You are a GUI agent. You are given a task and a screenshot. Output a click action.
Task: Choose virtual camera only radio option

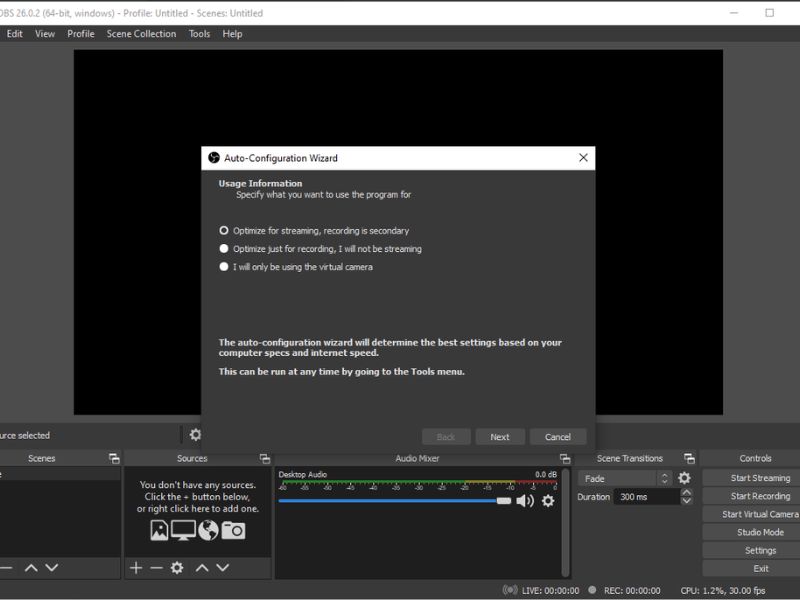coord(224,267)
